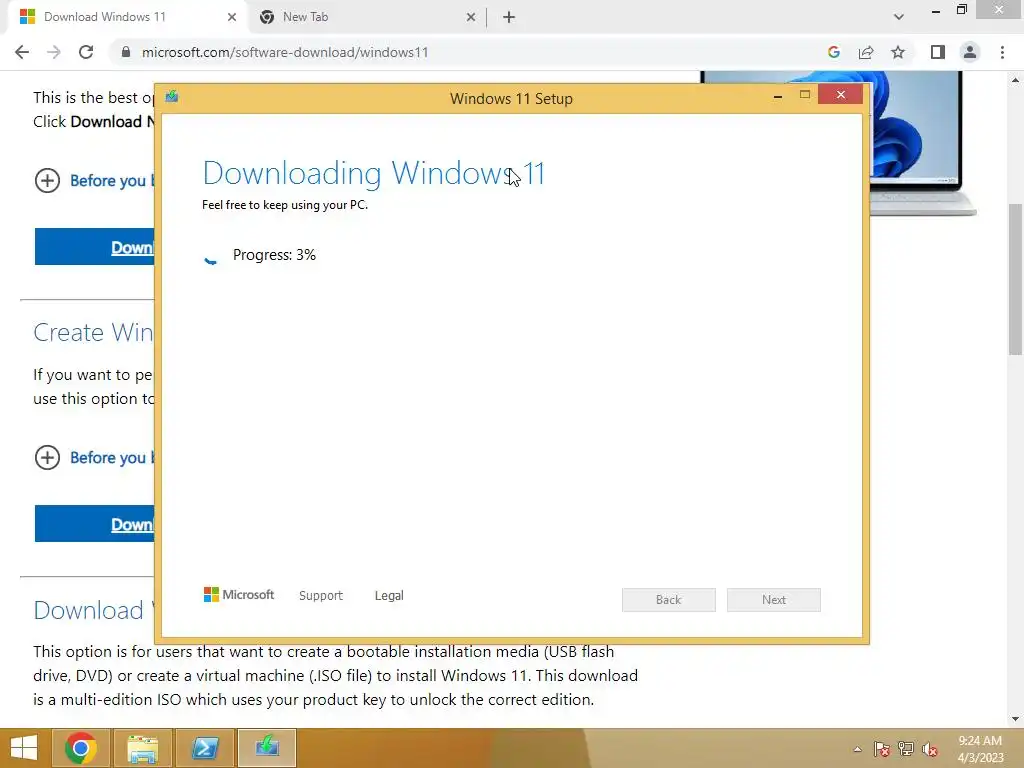Close the Windows 11 Setup window

pyautogui.click(x=840, y=95)
